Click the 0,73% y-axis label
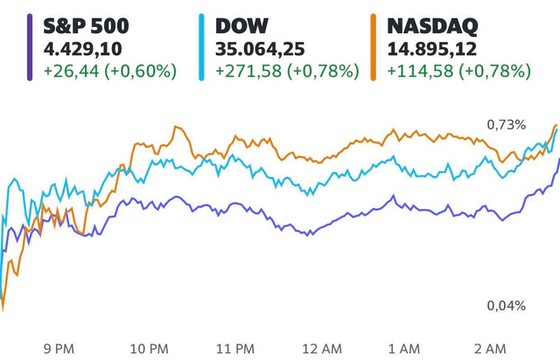 (506, 125)
